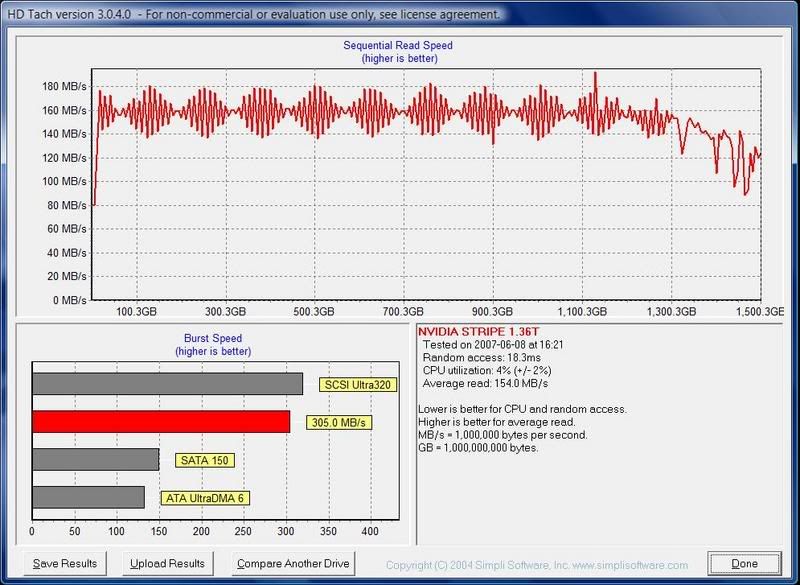Select the 60 MB/s axis label

67,228
